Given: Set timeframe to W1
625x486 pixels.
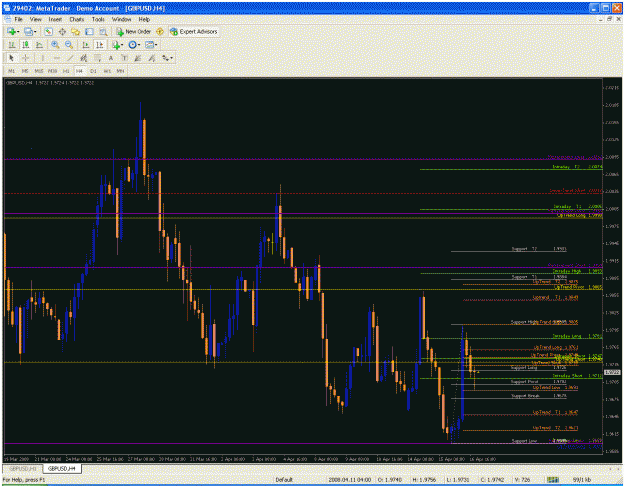Looking at the screenshot, I should click(x=107, y=71).
